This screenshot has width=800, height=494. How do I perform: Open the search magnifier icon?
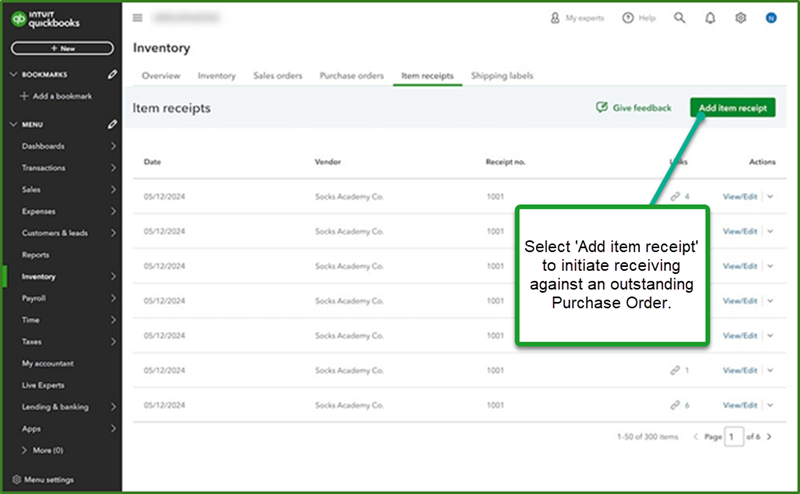(x=680, y=18)
